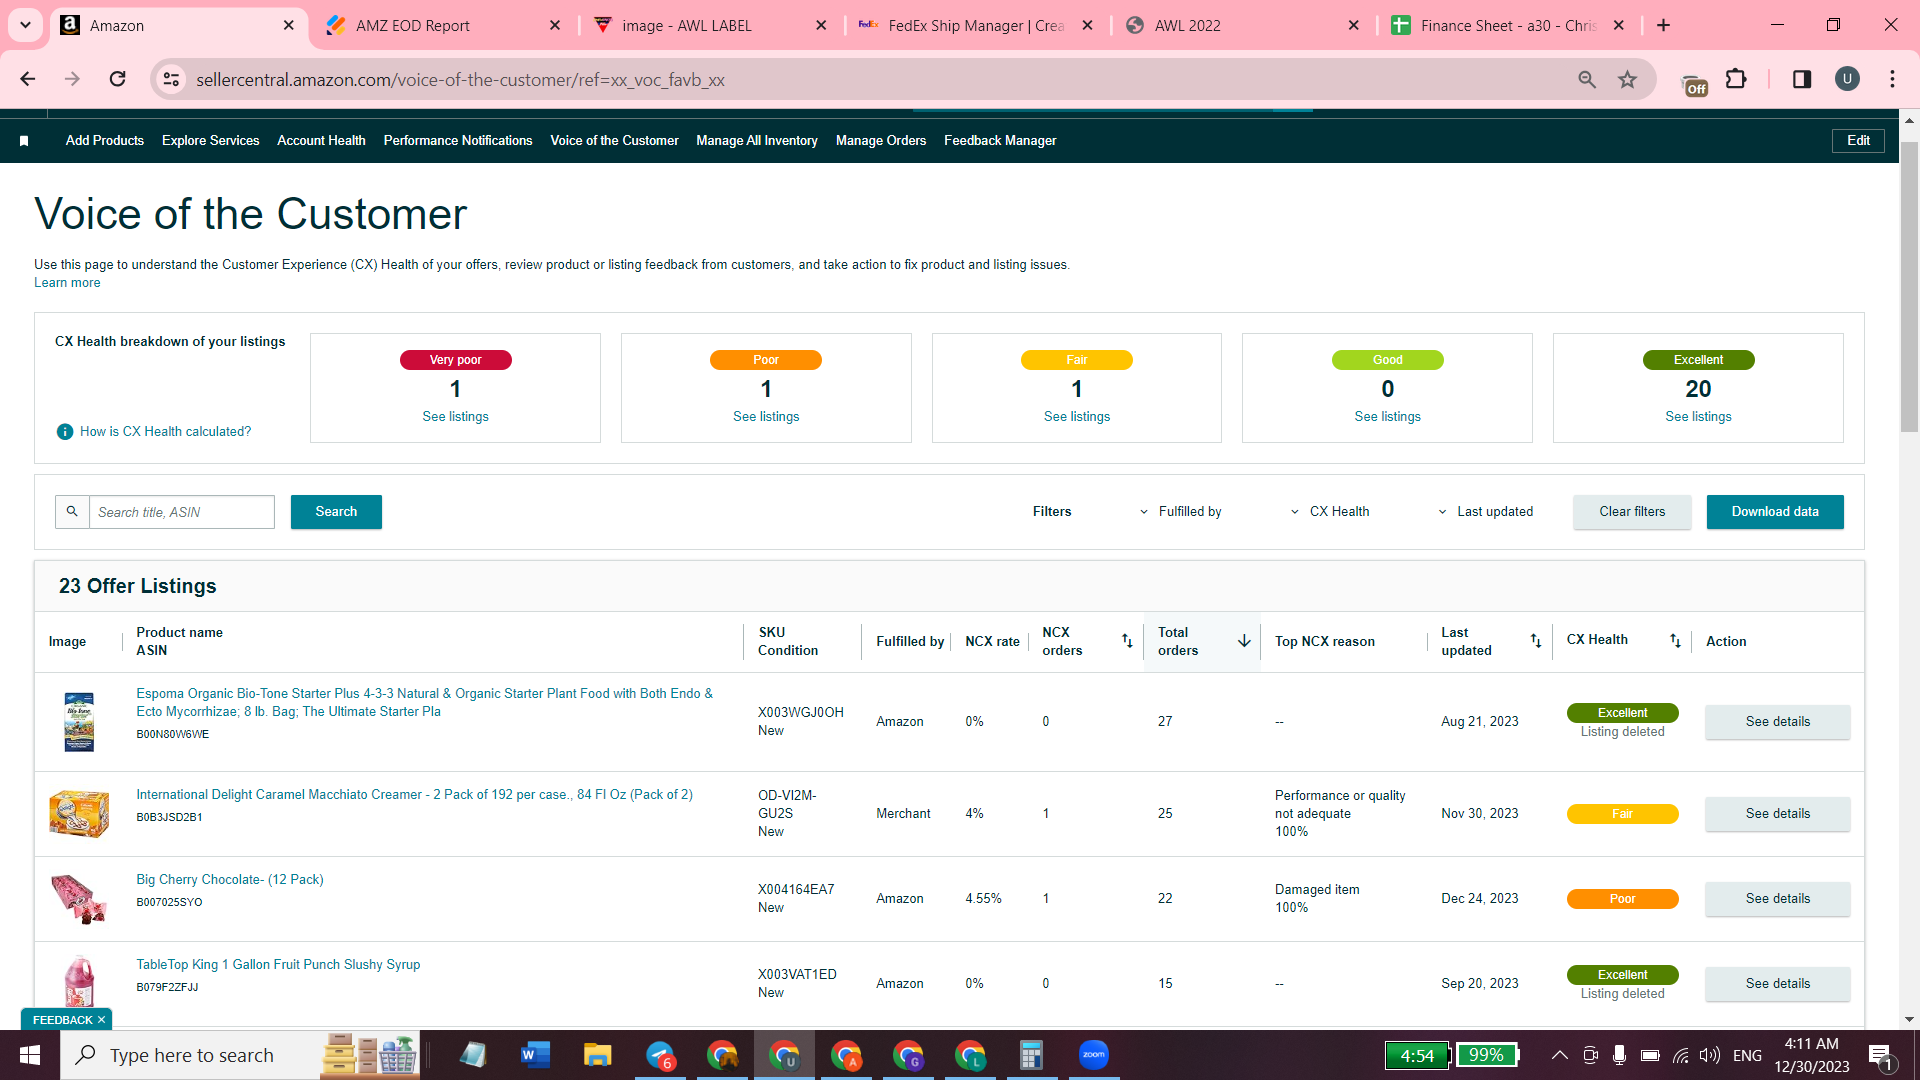Click Download data button

[1775, 512]
